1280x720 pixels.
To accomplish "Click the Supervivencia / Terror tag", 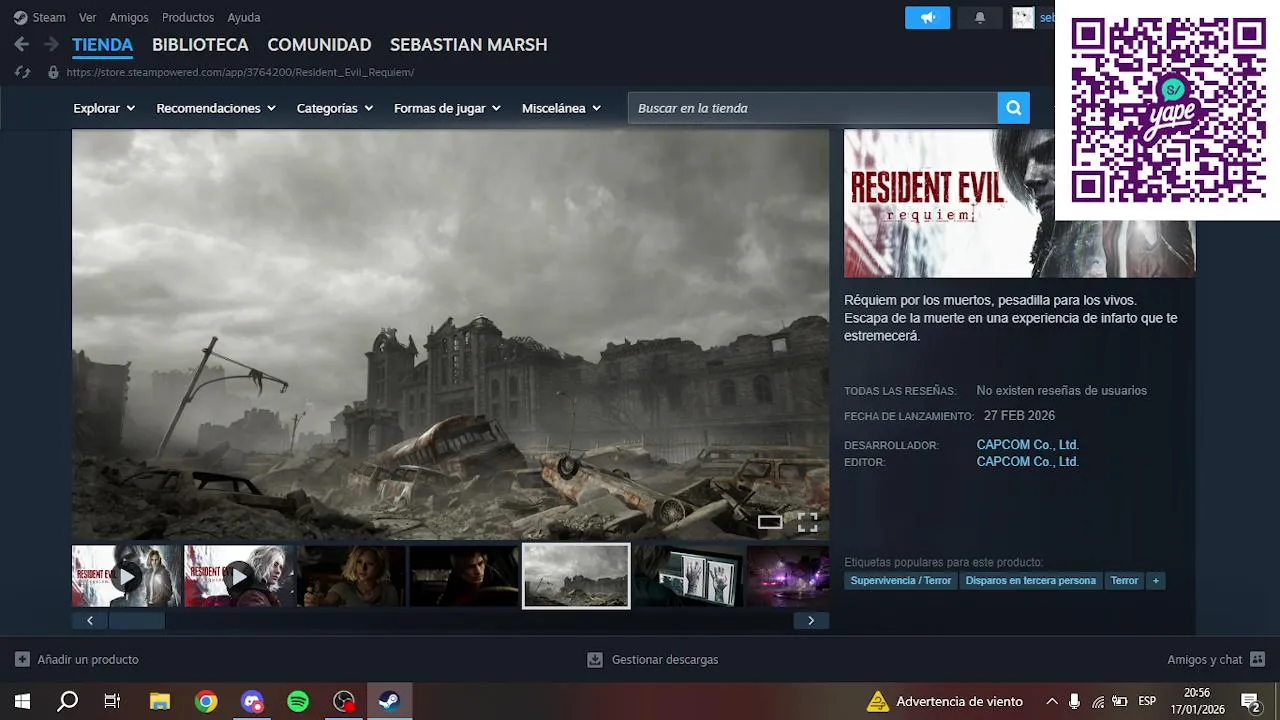I will click(x=901, y=581).
